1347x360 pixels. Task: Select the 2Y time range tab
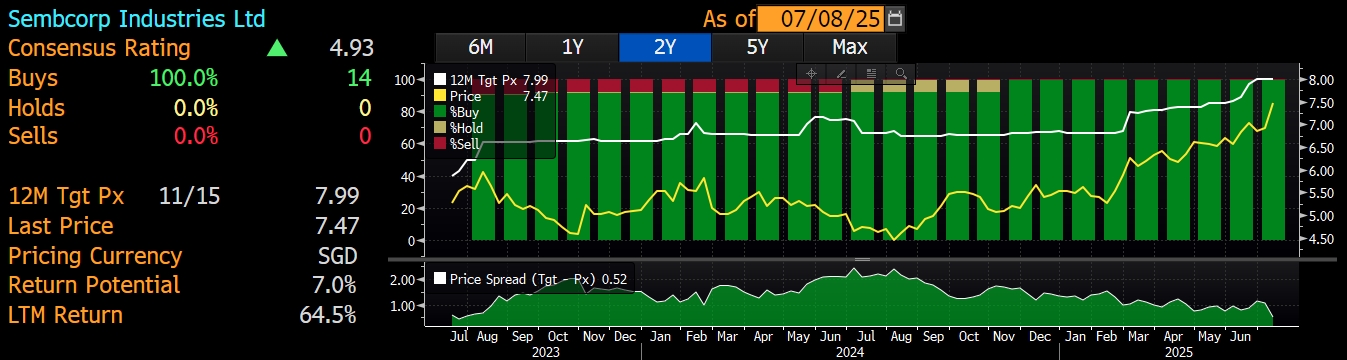click(x=665, y=47)
